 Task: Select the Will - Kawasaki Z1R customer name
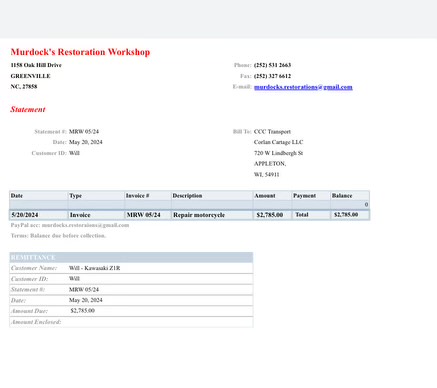(94, 268)
